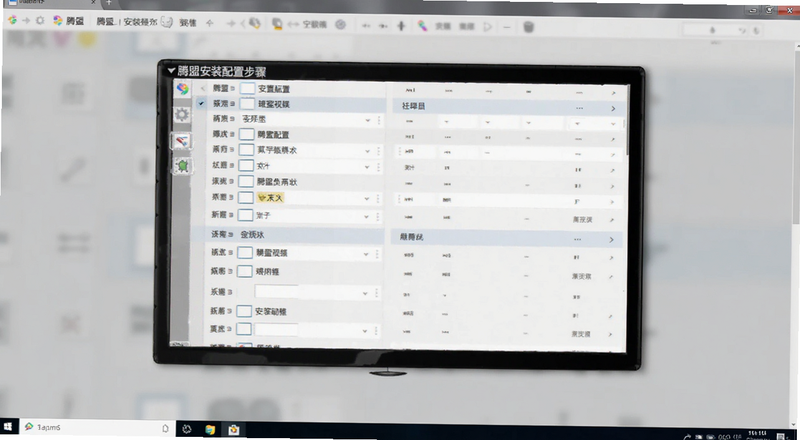Viewport: 800px width, 440px height.
Task: Click the colorful logo at the toolbar's far left
Action: [x=12, y=20]
